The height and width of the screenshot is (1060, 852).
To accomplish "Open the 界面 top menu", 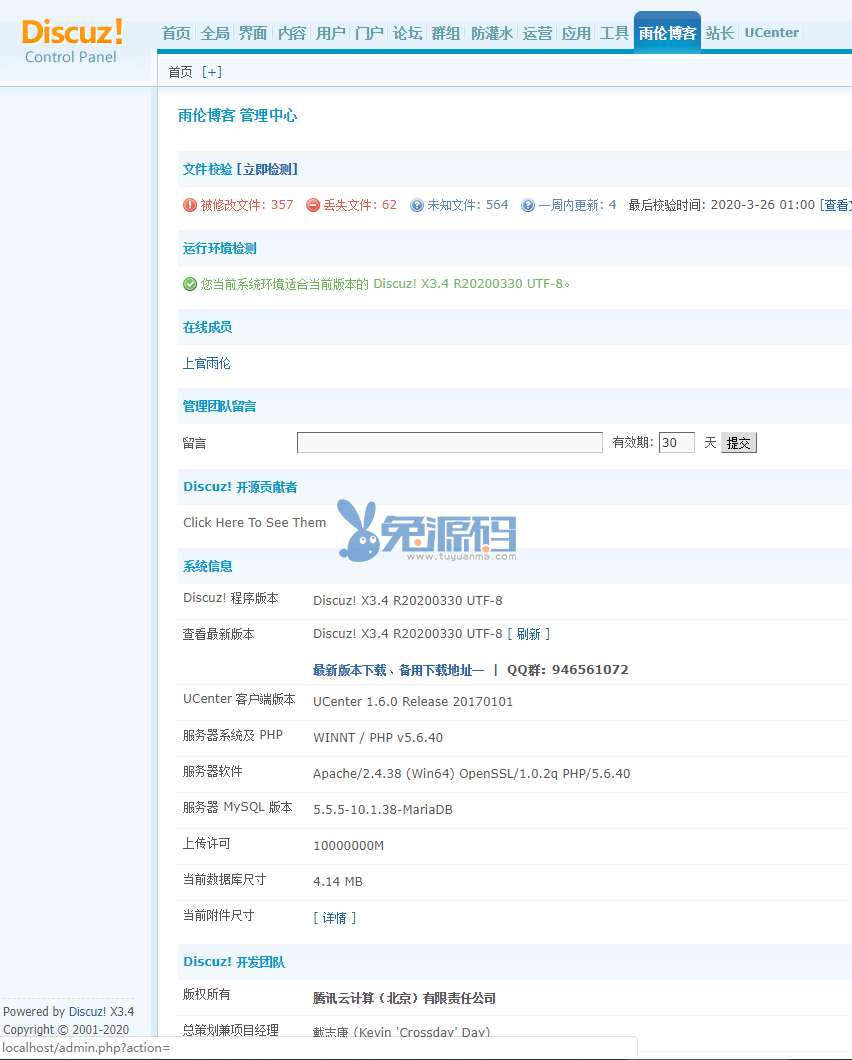I will (x=253, y=33).
